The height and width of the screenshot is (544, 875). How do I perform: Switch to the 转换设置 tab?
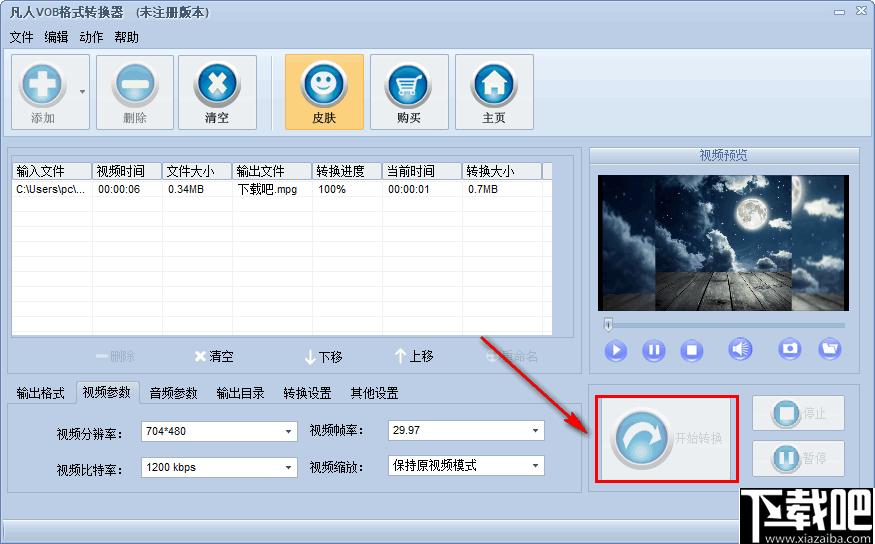pos(307,393)
